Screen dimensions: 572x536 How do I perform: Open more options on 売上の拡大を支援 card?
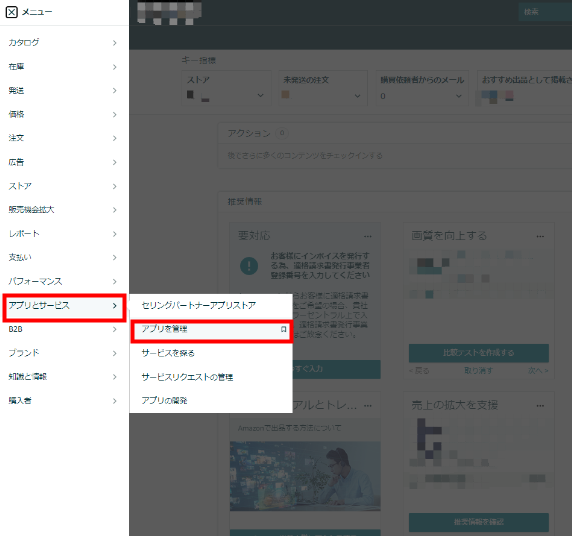point(540,406)
